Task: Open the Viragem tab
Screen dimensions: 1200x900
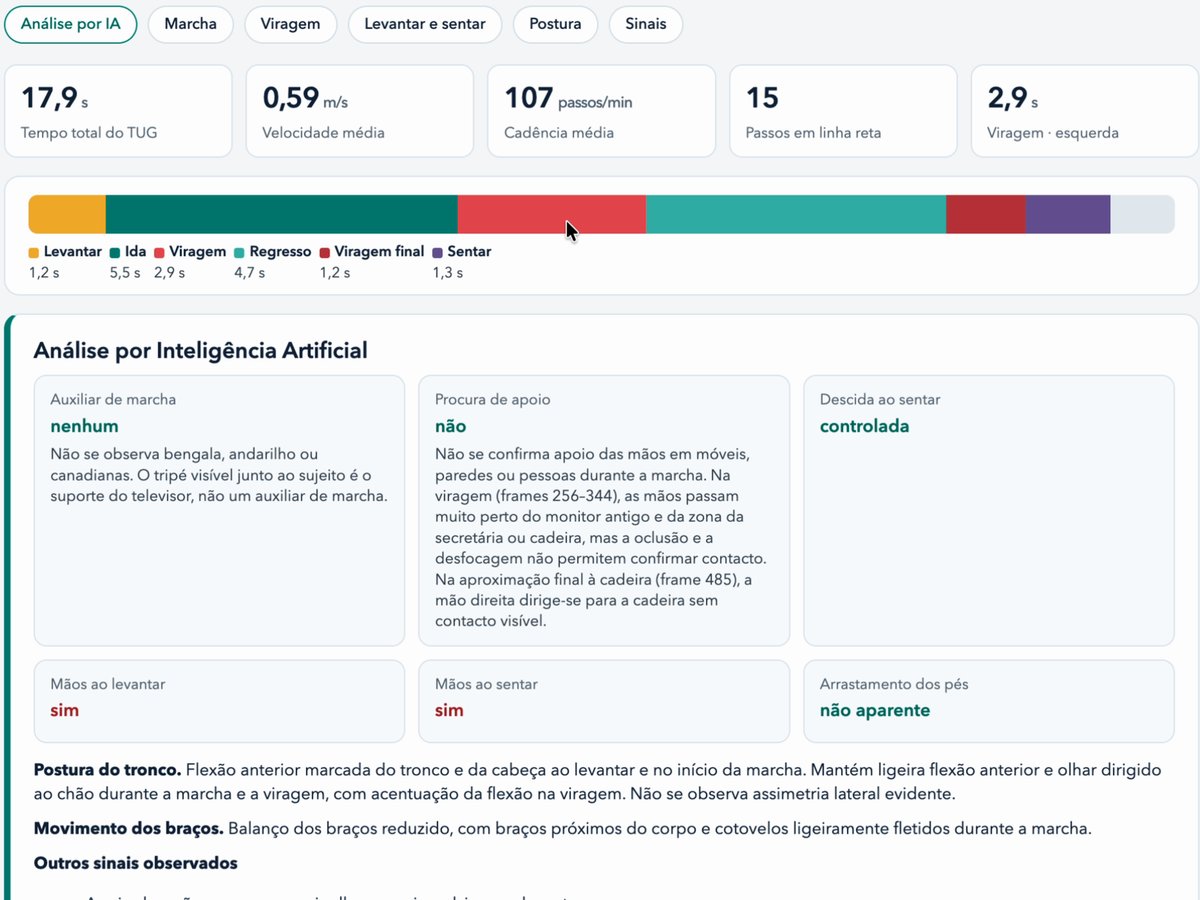Action: coord(290,24)
